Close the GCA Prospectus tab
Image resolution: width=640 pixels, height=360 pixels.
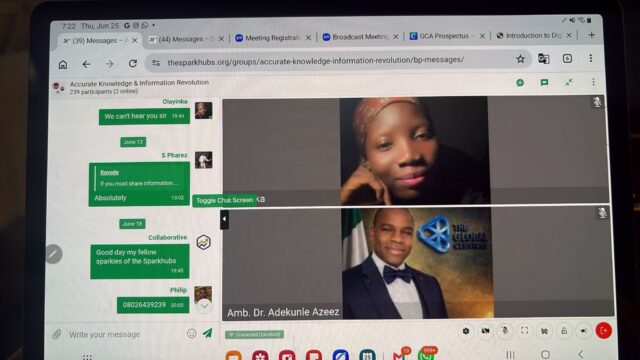(482, 36)
